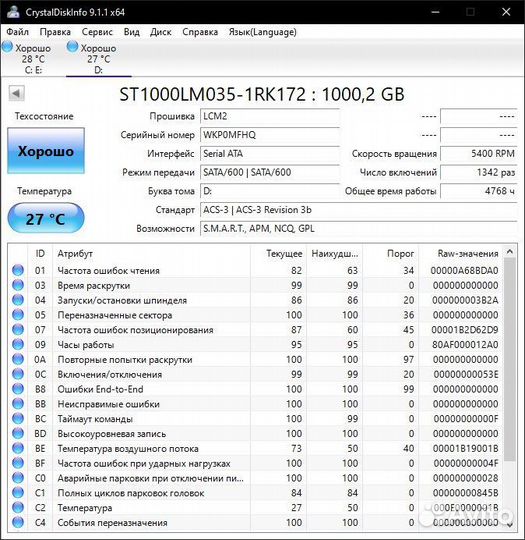Click the Хорошо health status button
The width and height of the screenshot is (525, 540).
click(46, 151)
